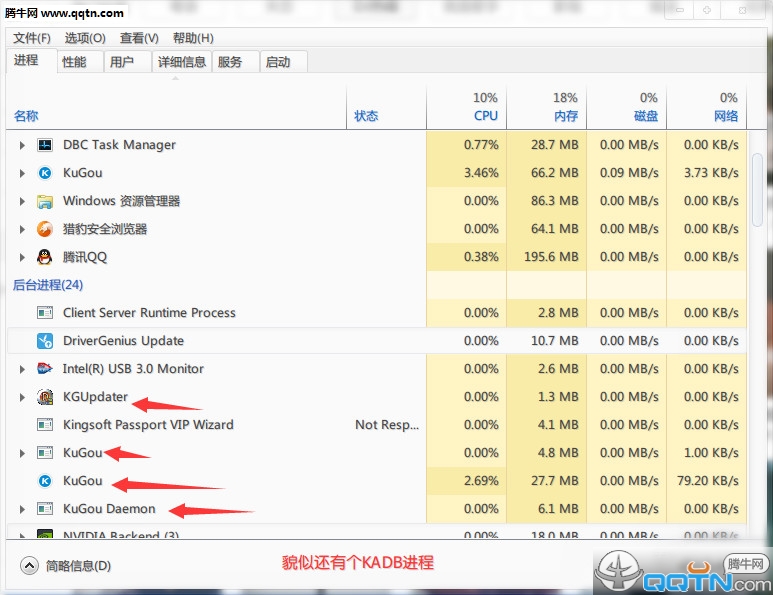The image size is (773, 595).
Task: Expand the 猎豹安全浏览器 row
Action: [22, 229]
